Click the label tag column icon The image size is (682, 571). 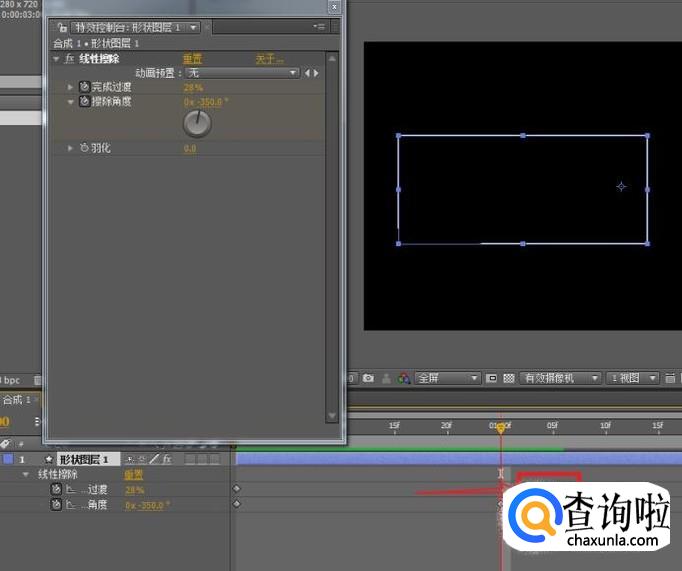click(5, 444)
